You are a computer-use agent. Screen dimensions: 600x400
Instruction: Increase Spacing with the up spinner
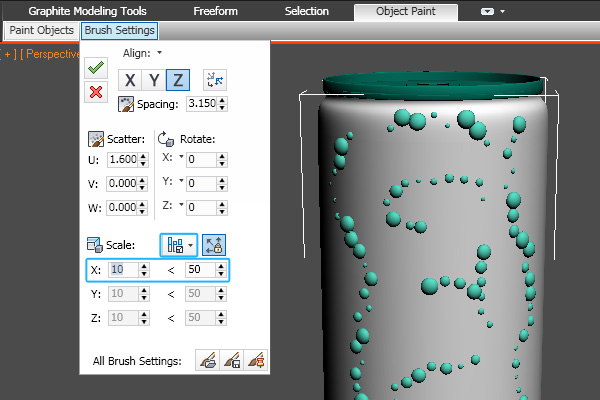(222, 100)
